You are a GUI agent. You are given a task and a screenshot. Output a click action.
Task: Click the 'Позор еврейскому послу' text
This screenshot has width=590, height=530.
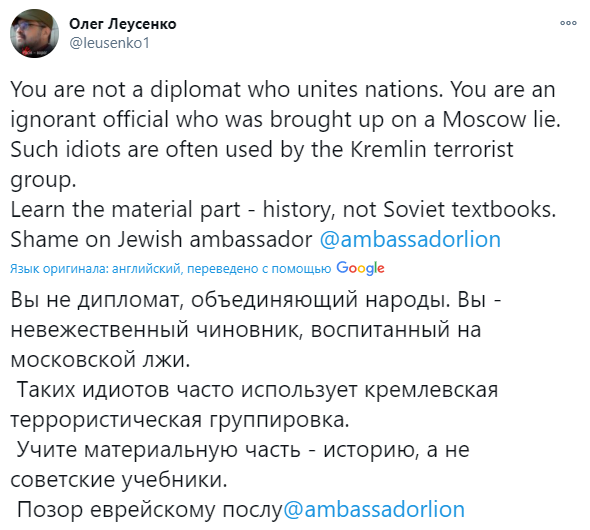click(x=149, y=510)
